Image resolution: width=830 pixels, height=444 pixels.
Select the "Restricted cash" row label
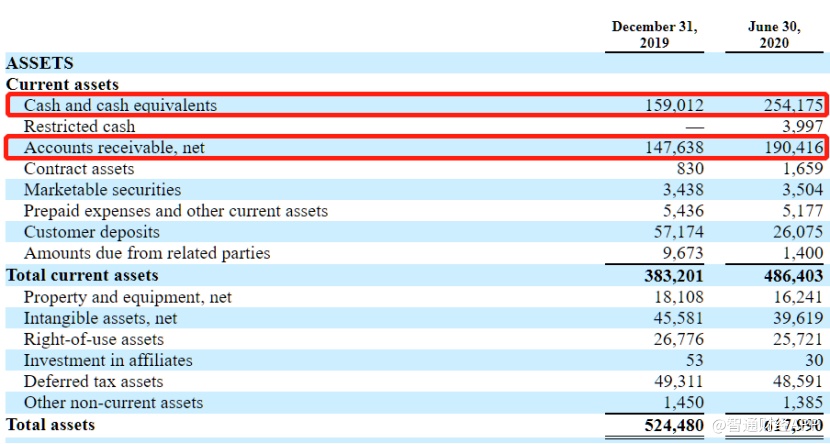[x=79, y=126]
